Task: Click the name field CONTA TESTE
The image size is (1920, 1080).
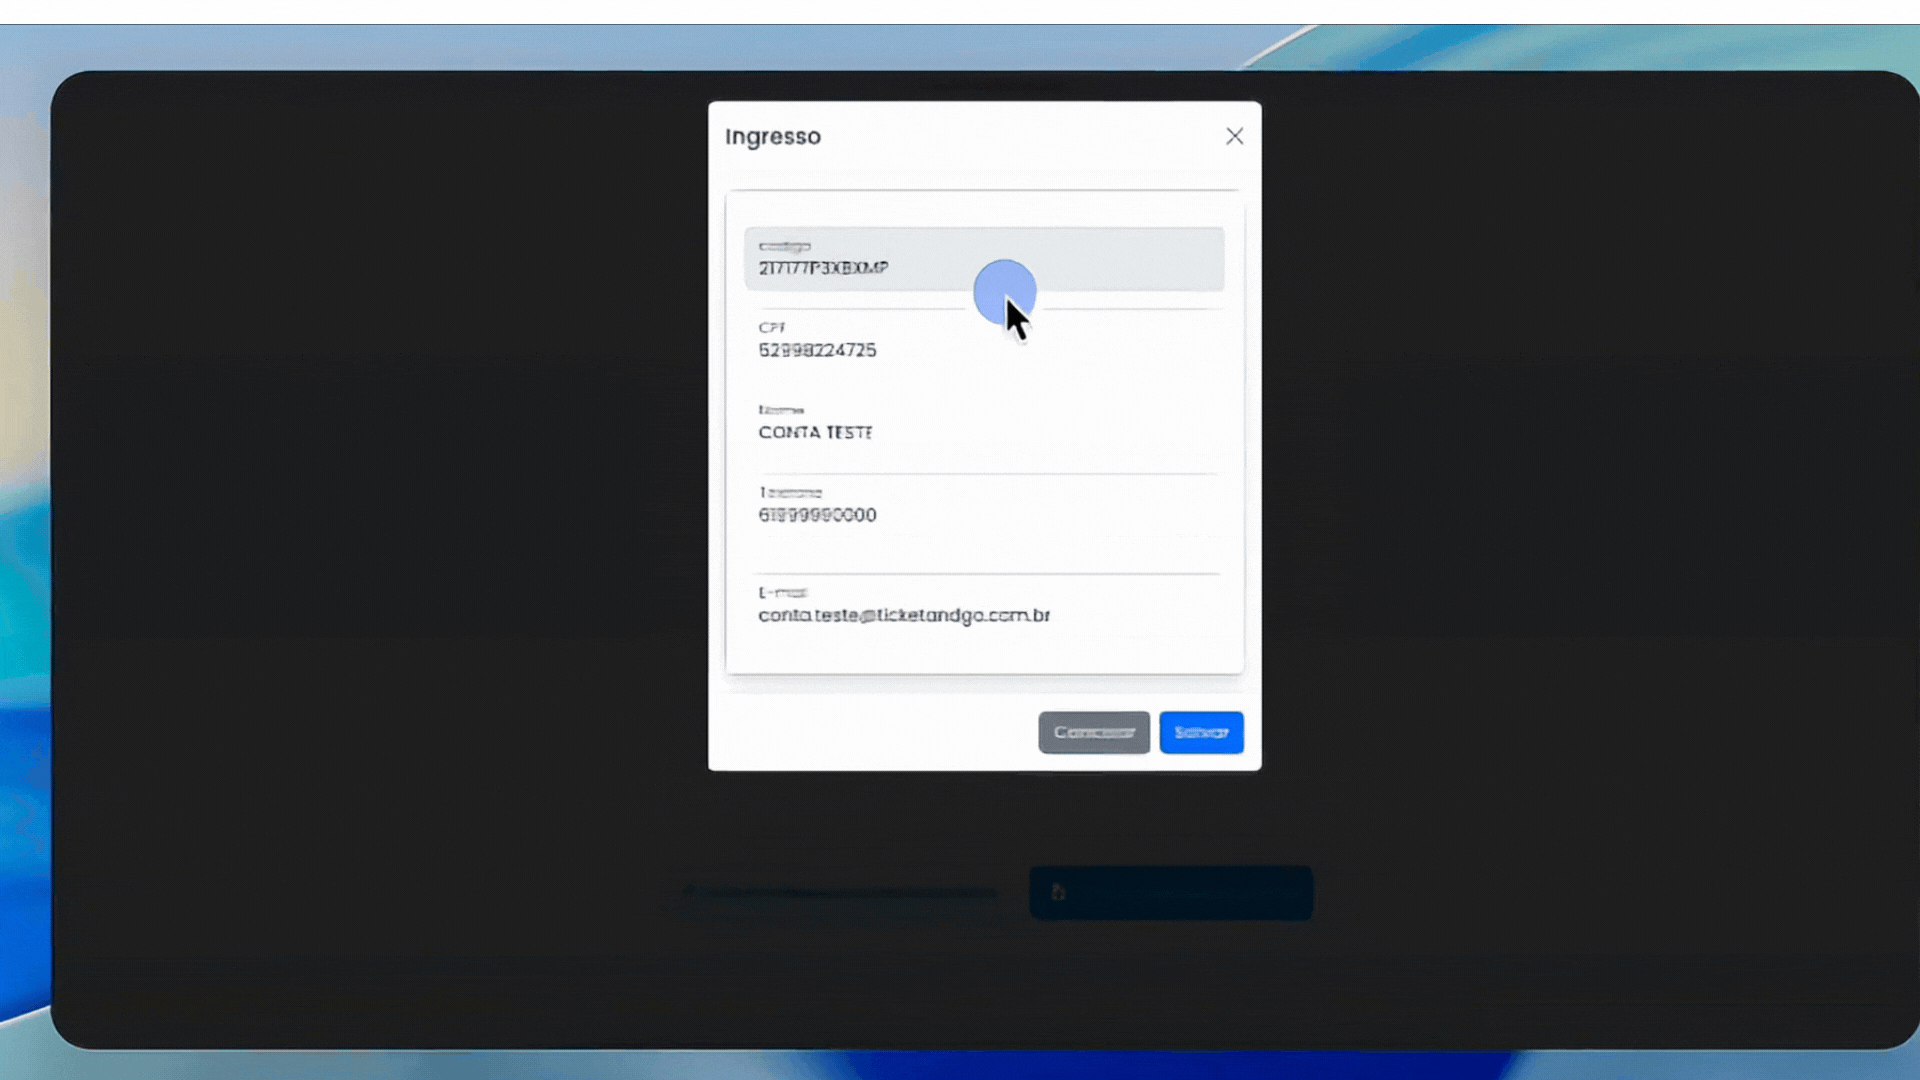Action: tap(984, 423)
